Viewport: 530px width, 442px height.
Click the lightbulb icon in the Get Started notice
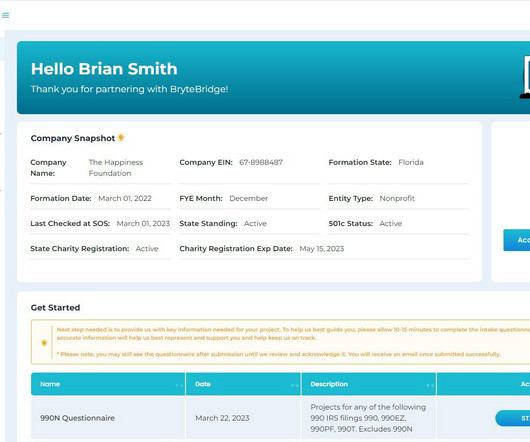tap(44, 343)
